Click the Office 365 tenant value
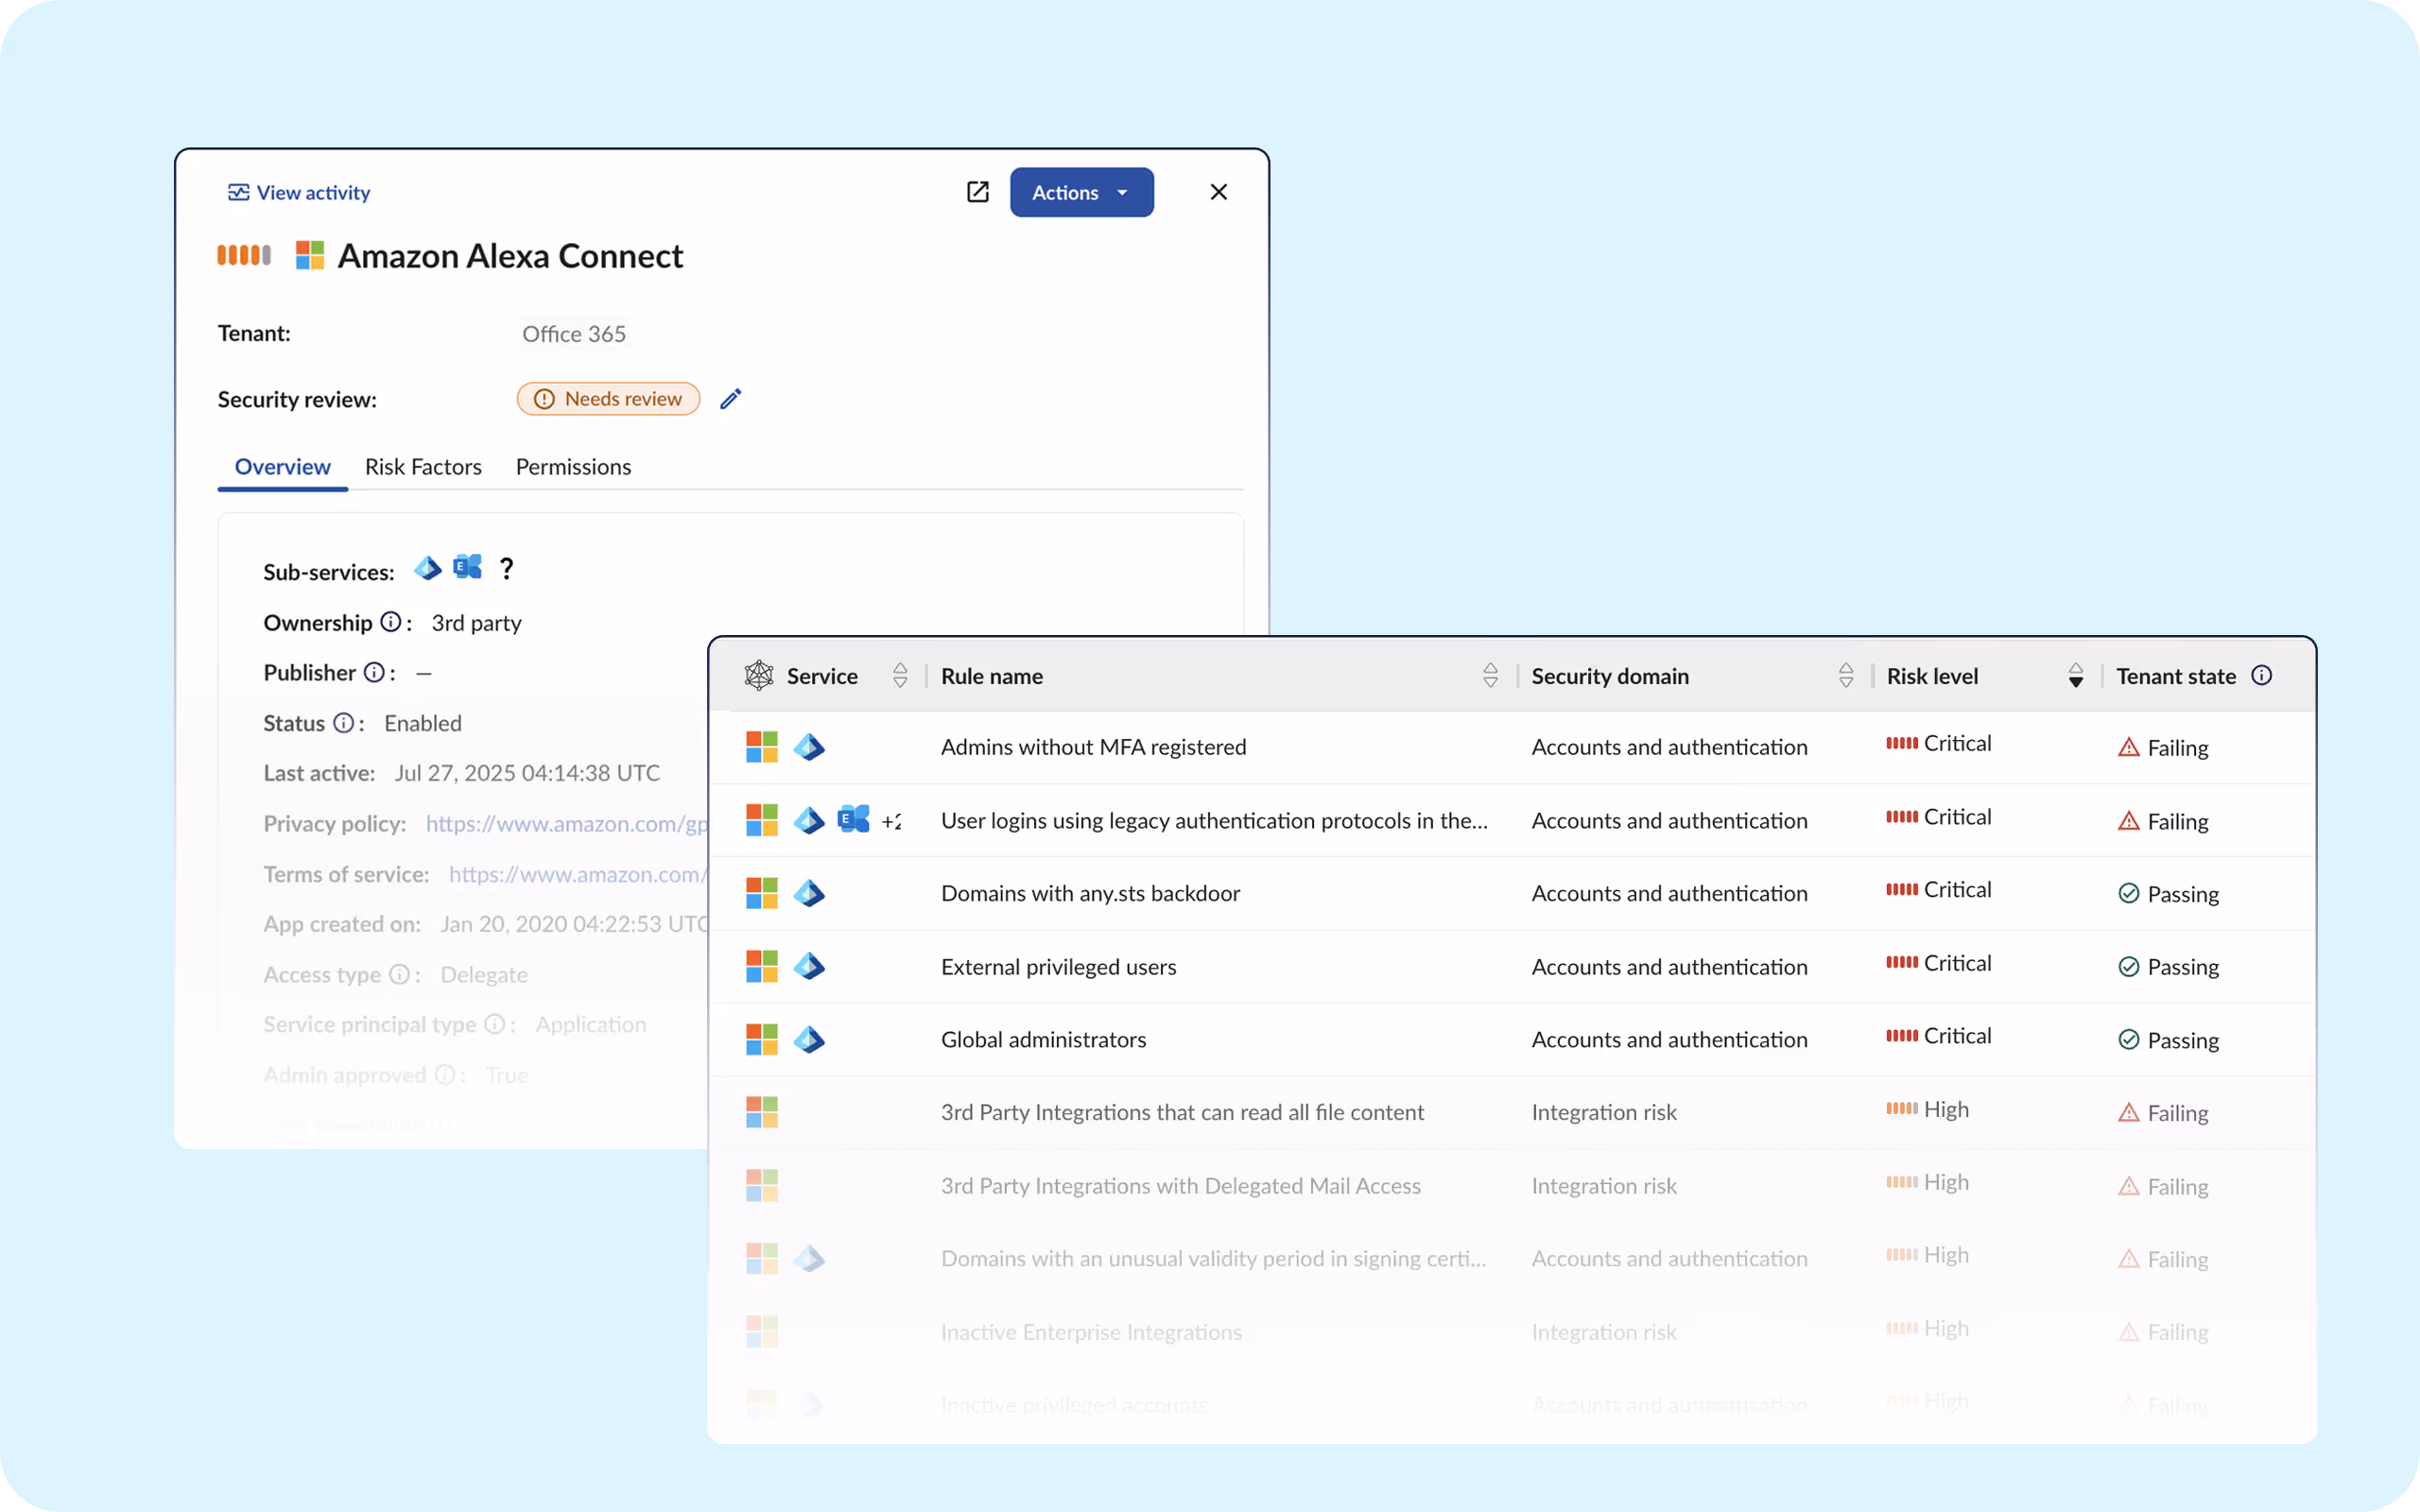Viewport: 2420px width, 1512px height. click(574, 334)
